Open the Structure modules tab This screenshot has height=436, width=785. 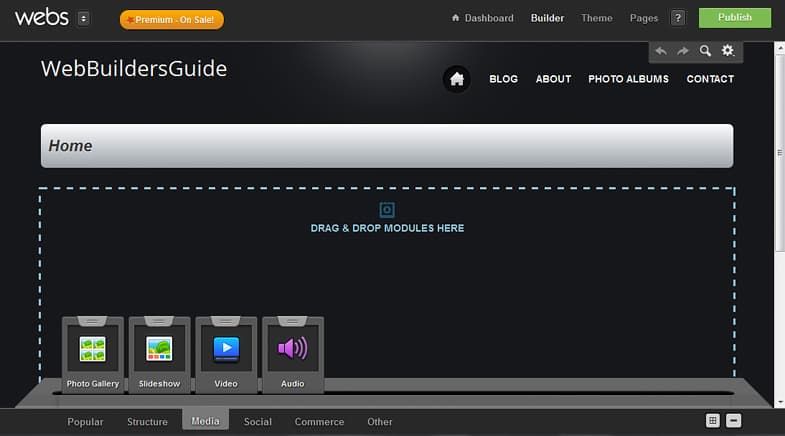pyautogui.click(x=147, y=422)
